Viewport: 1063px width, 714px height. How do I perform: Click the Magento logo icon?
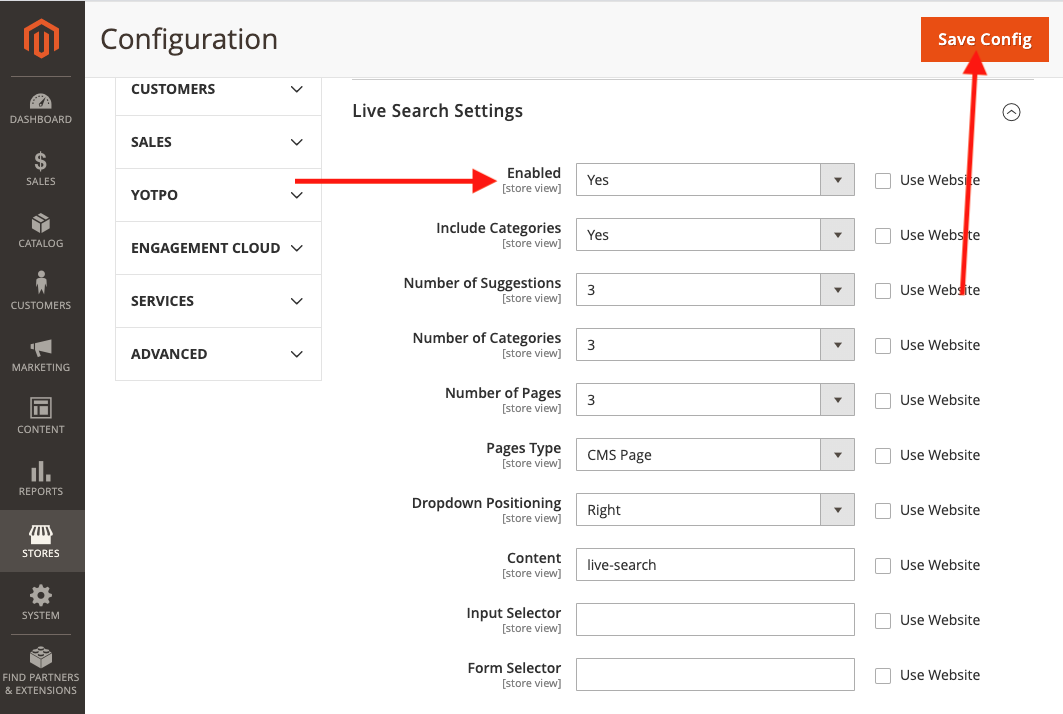(x=42, y=39)
